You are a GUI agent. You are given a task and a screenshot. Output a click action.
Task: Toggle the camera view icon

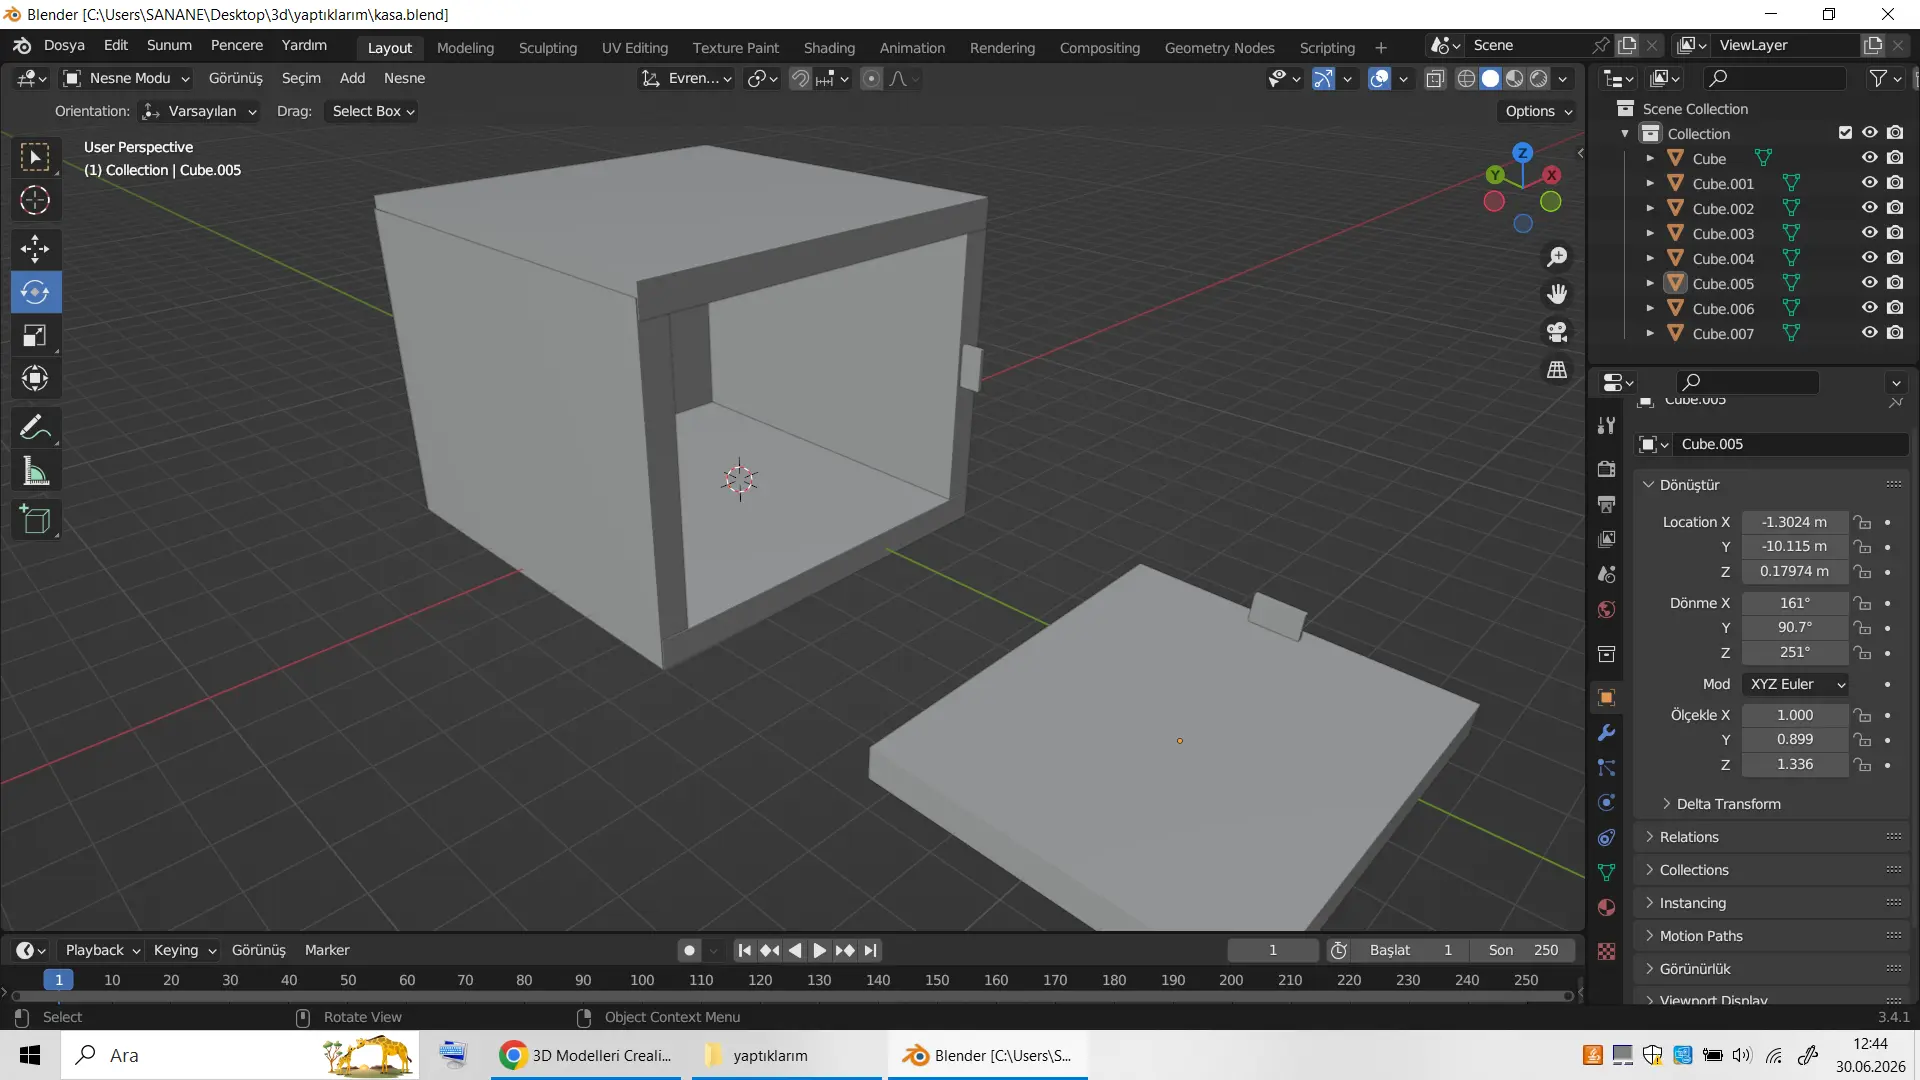tap(1557, 332)
